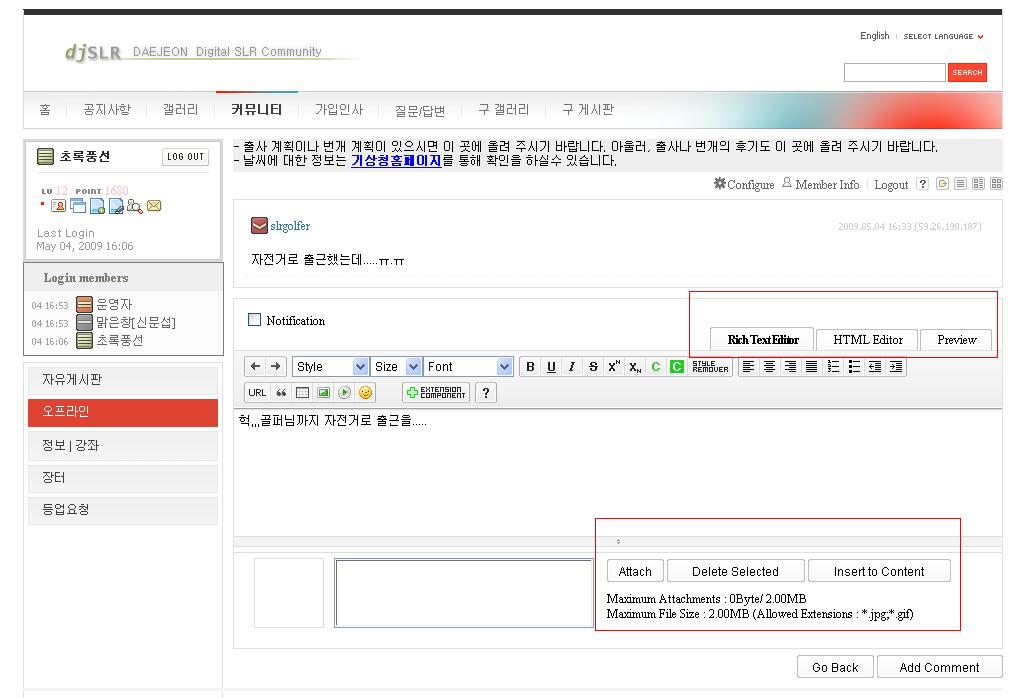Click the insert table icon in editor
This screenshot has width=1025, height=698.
click(x=302, y=393)
